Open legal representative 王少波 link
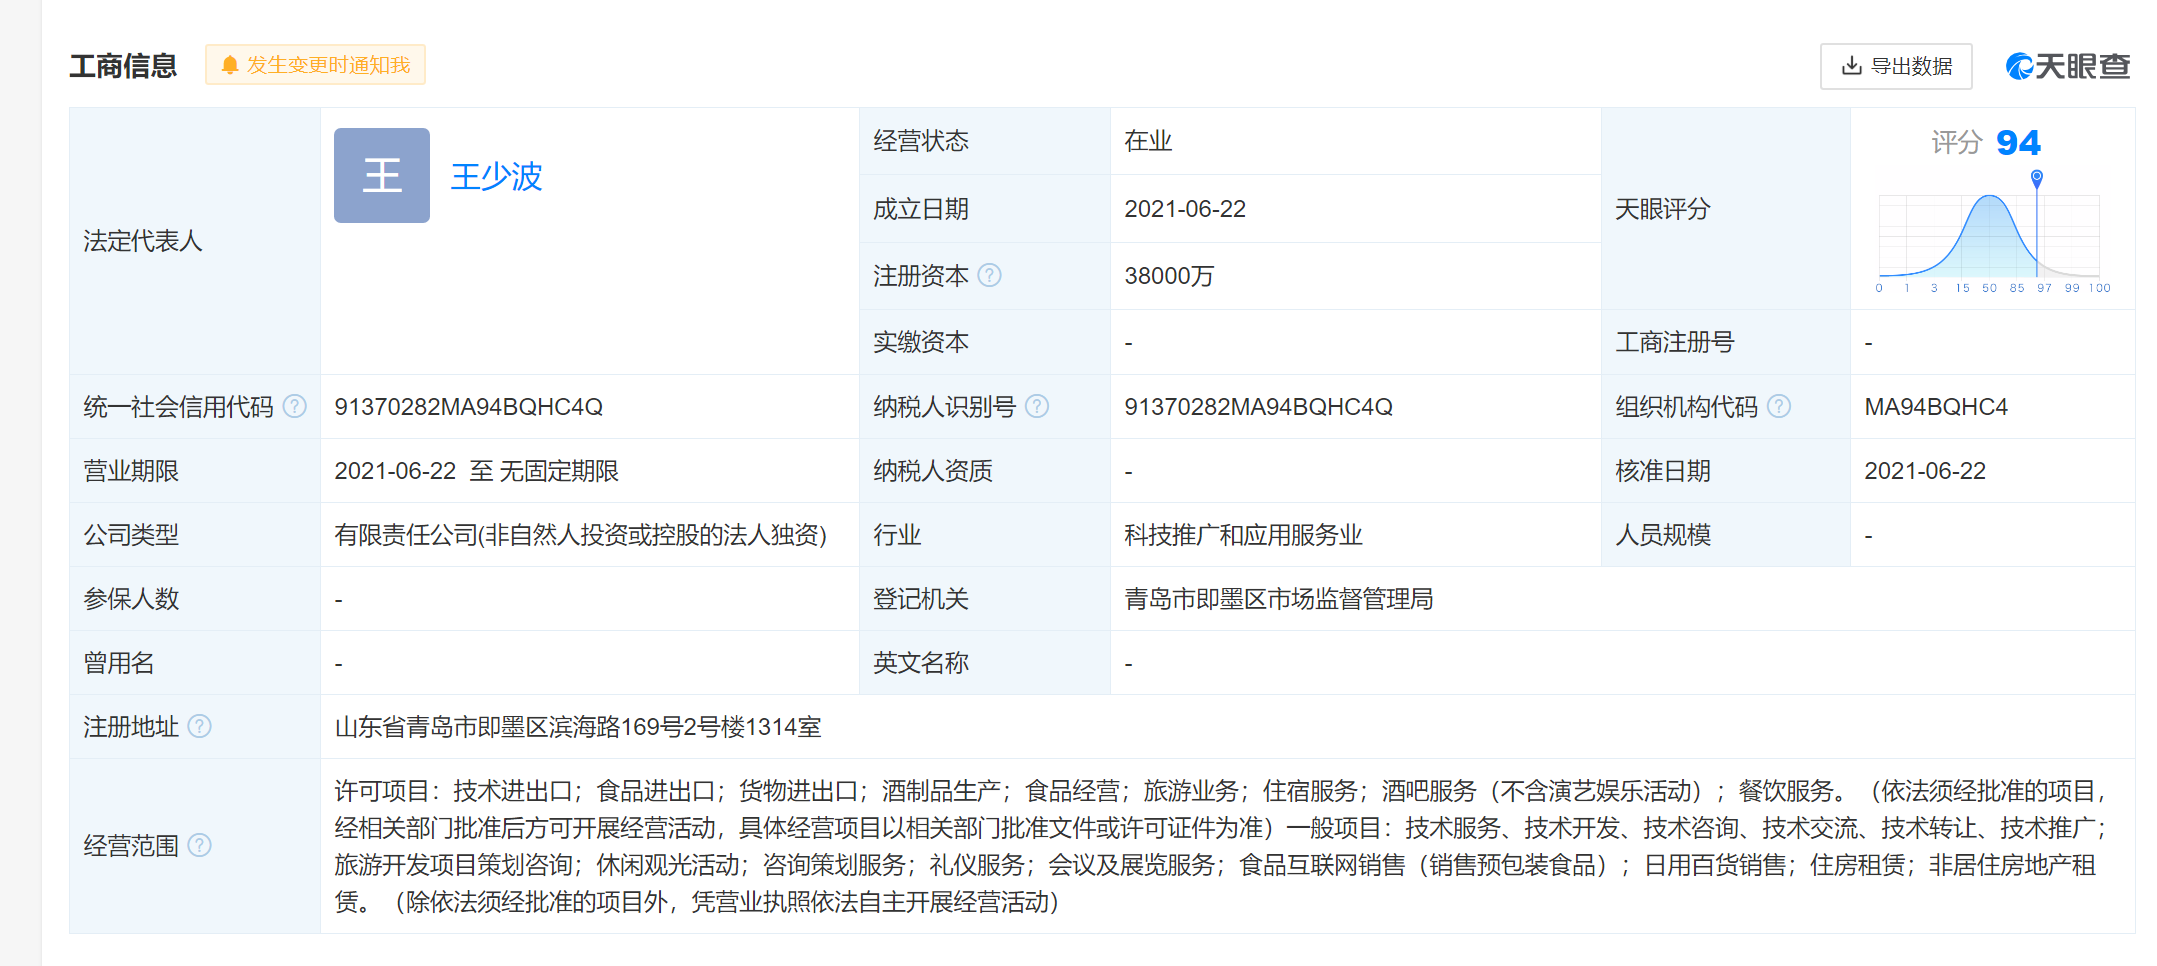The height and width of the screenshot is (966, 2157). (x=496, y=177)
